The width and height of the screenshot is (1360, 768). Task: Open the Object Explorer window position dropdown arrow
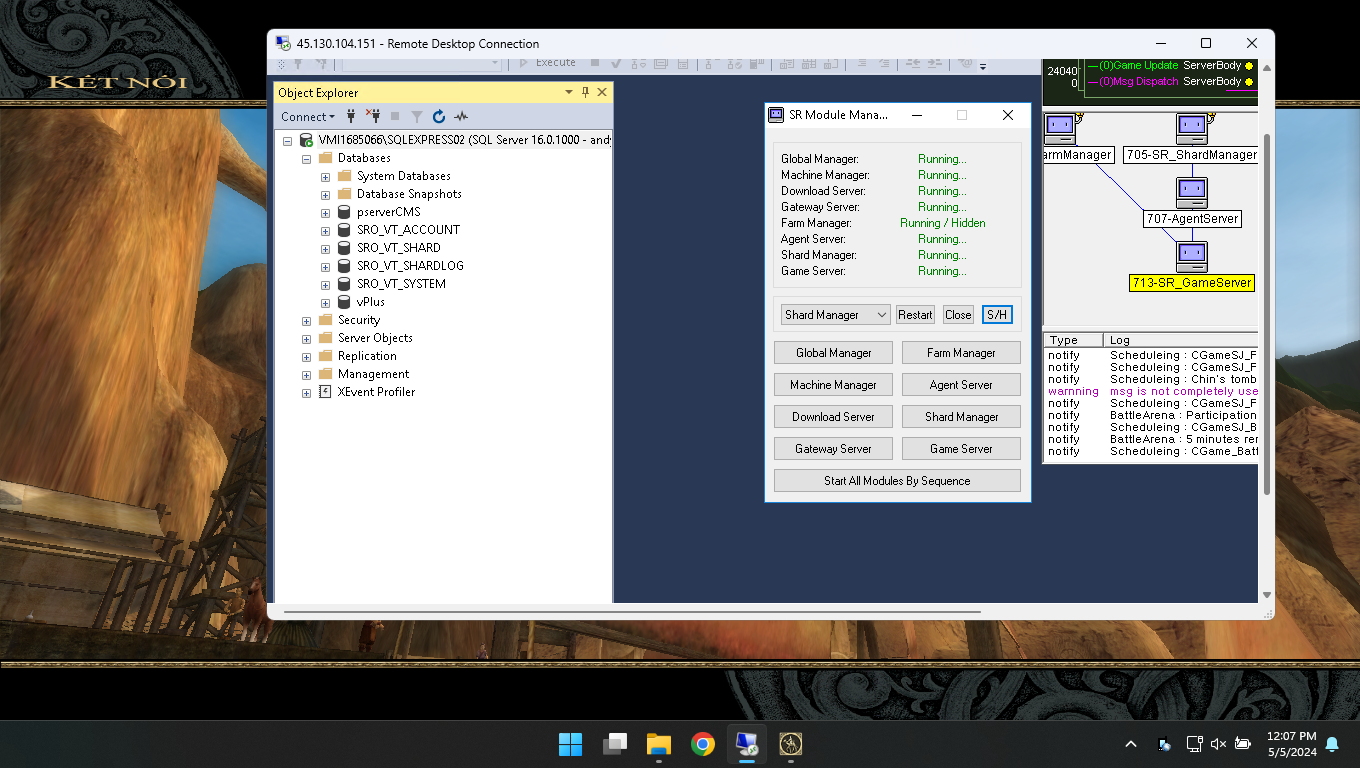(x=569, y=92)
